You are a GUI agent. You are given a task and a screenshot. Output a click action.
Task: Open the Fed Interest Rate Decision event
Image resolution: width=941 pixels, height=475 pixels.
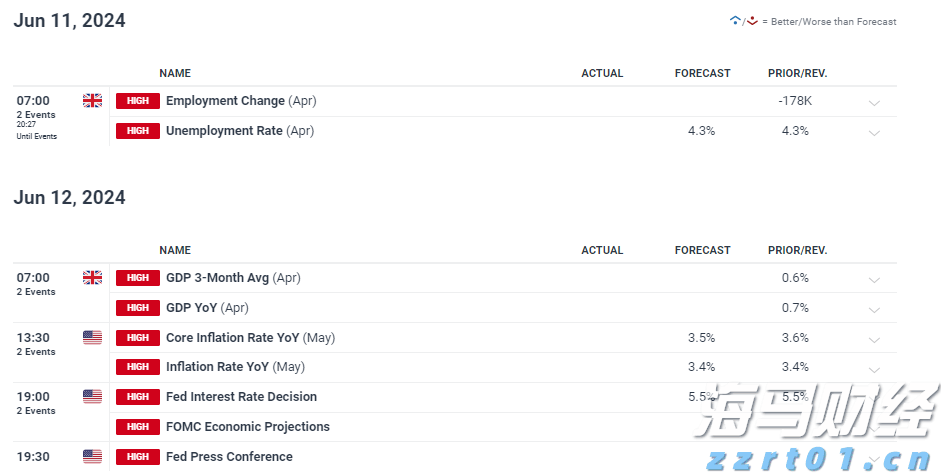[x=241, y=397]
